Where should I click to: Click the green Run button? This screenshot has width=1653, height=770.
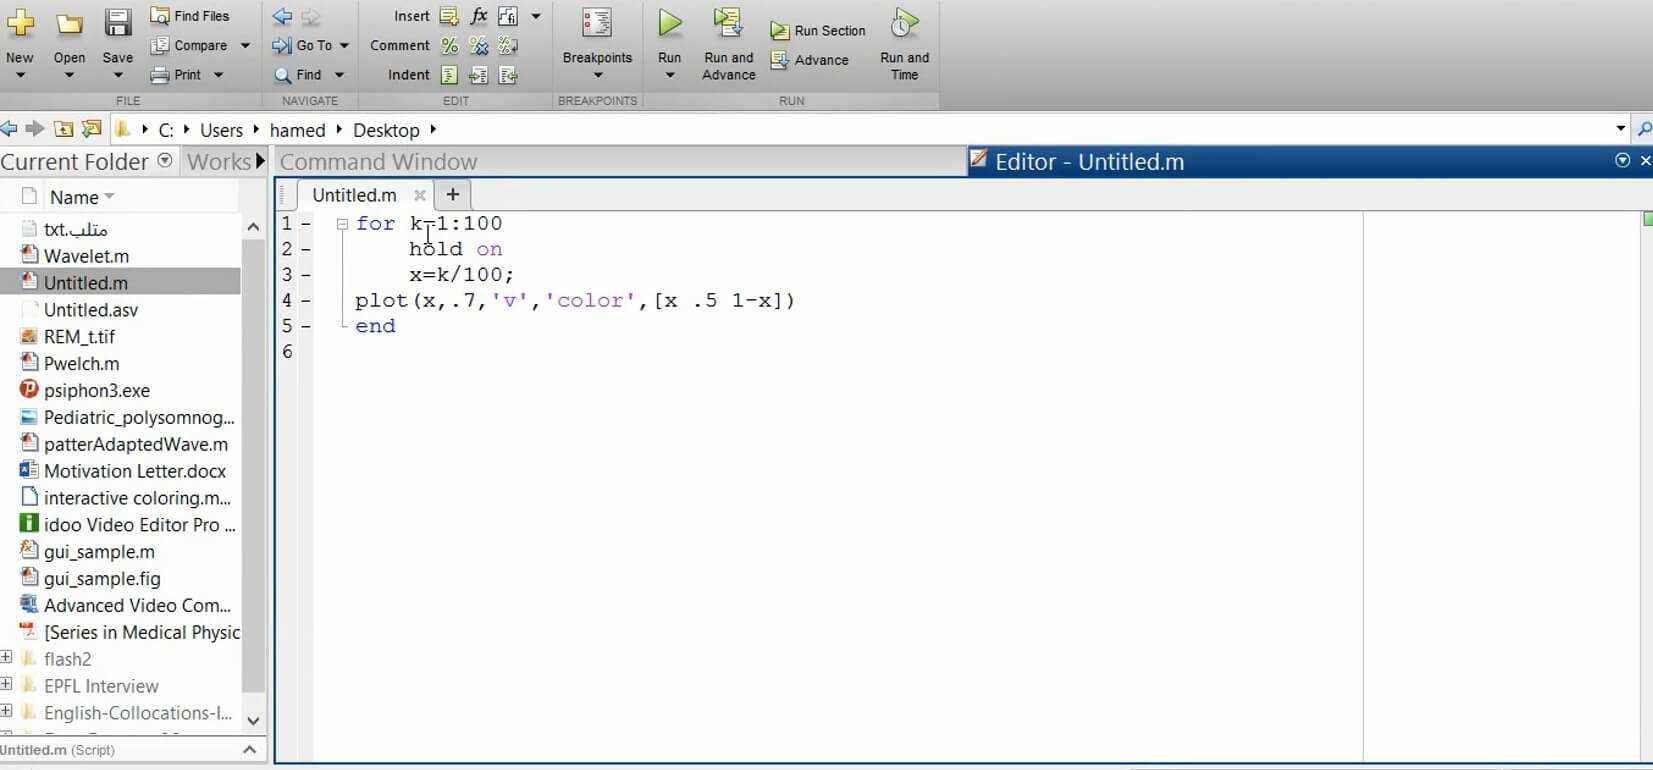(670, 23)
